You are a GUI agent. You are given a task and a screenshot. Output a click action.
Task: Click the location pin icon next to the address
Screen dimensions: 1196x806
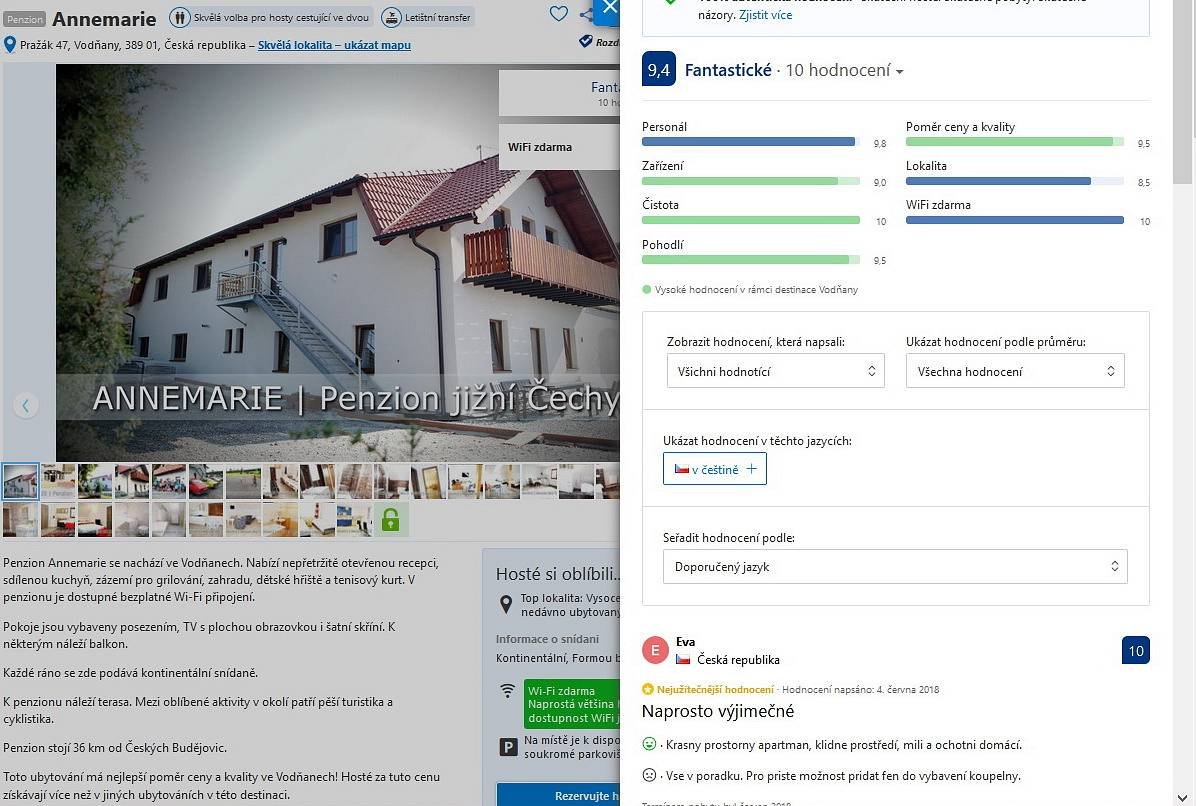[x=8, y=44]
